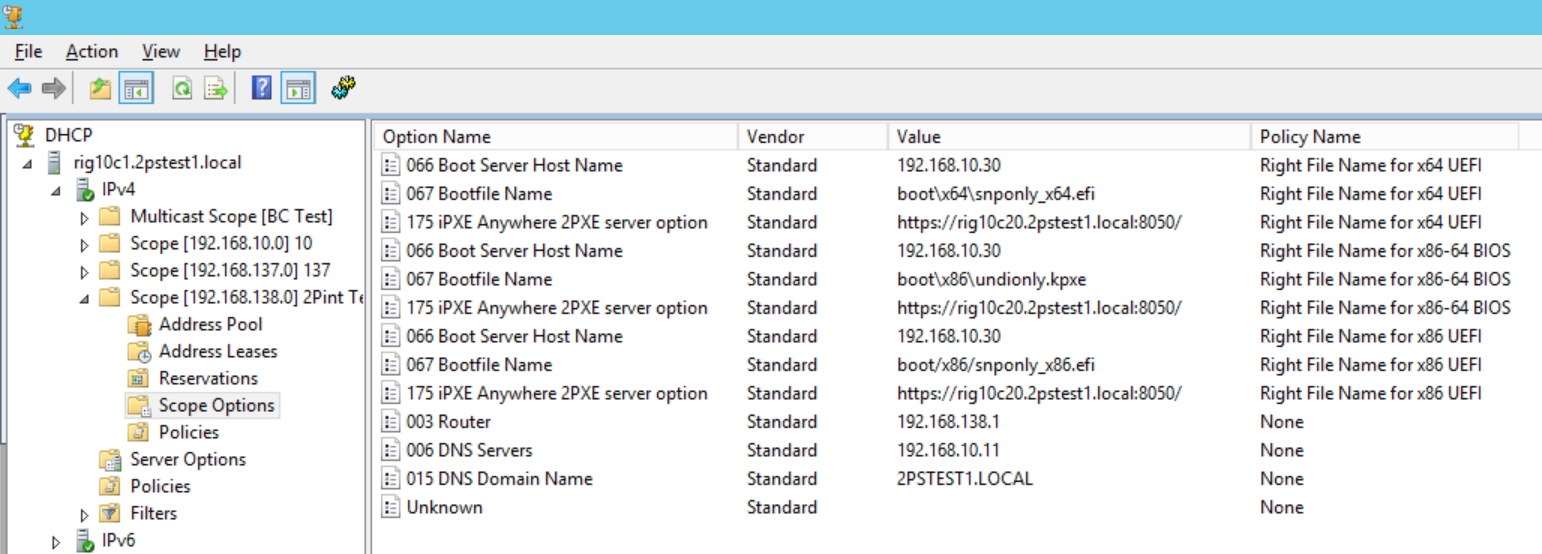Open the Action menu
Screen dimensions: 1542x554
92,52
